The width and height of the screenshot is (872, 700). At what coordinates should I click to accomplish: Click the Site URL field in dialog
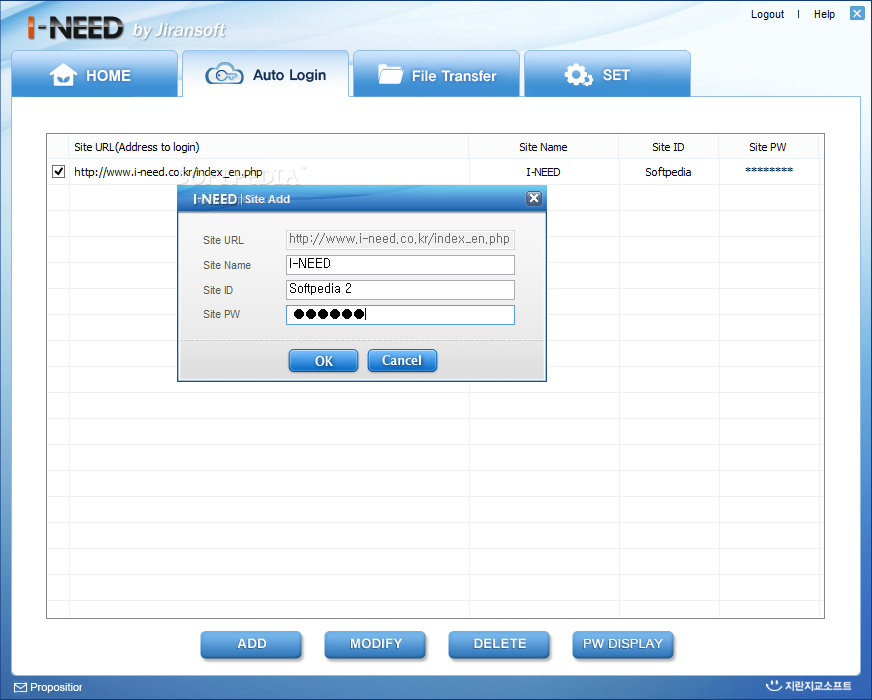(x=400, y=240)
